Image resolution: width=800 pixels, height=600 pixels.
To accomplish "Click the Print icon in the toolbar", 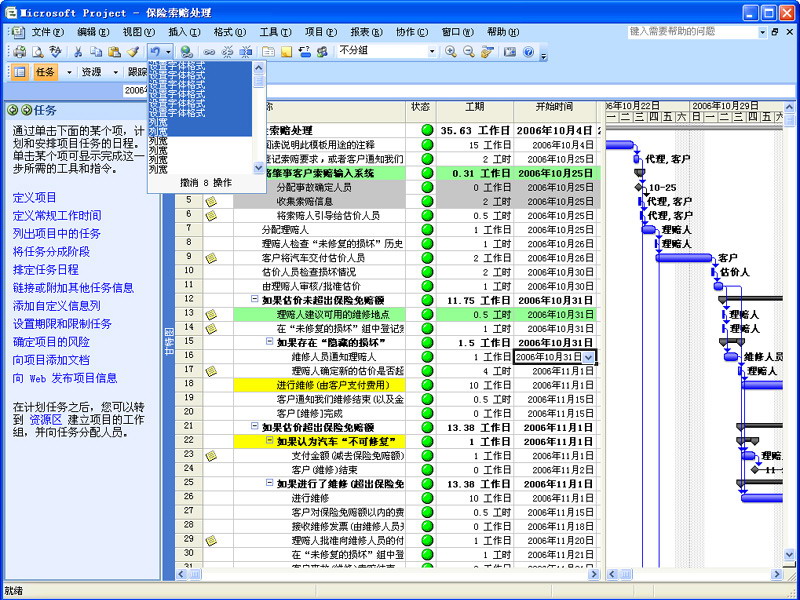I will click(x=20, y=52).
